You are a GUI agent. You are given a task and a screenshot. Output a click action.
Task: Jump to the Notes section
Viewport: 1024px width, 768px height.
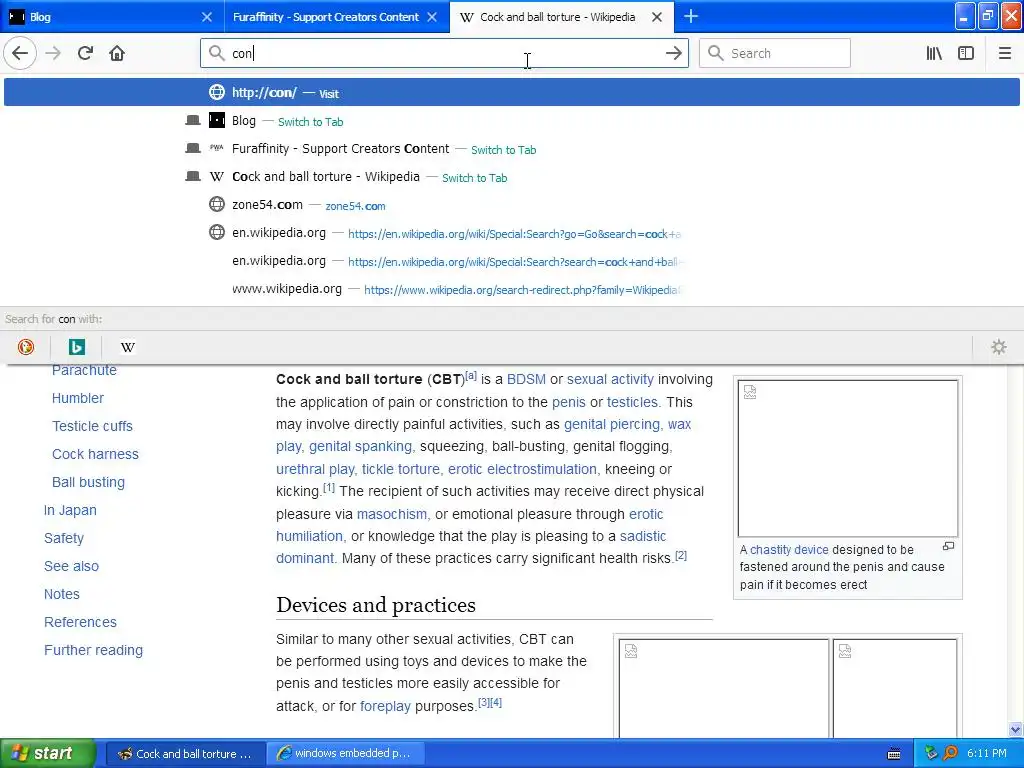tap(61, 594)
